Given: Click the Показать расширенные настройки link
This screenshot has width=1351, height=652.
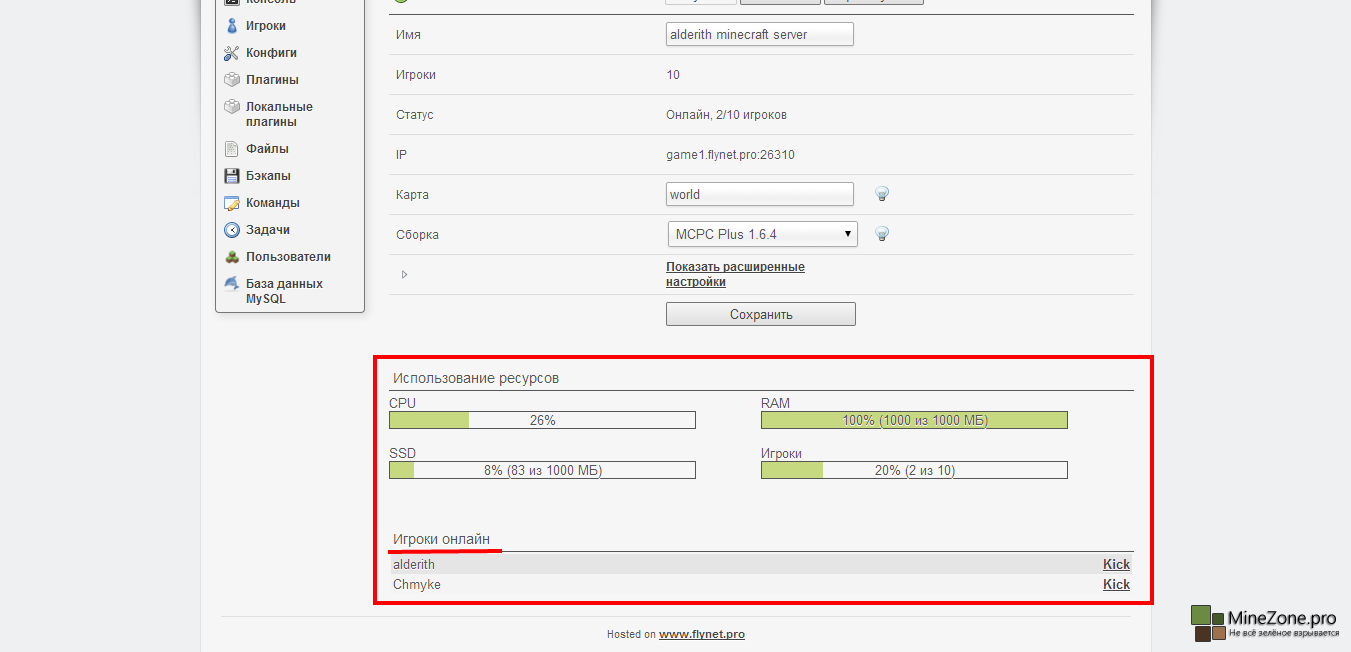Looking at the screenshot, I should coord(735,274).
